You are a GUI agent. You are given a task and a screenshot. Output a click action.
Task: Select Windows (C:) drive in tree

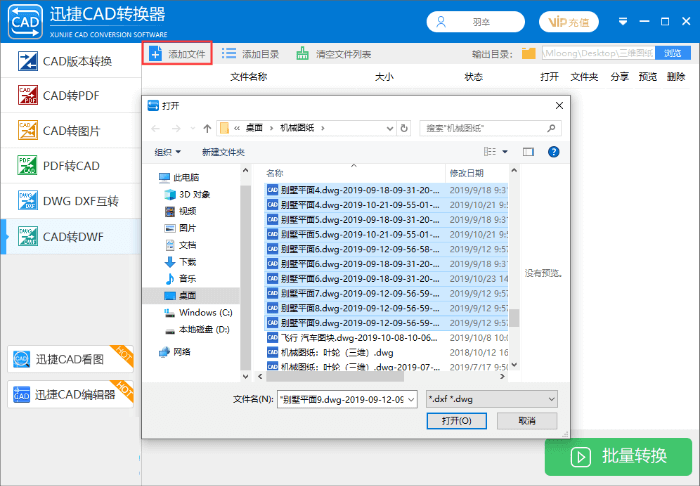coord(198,312)
